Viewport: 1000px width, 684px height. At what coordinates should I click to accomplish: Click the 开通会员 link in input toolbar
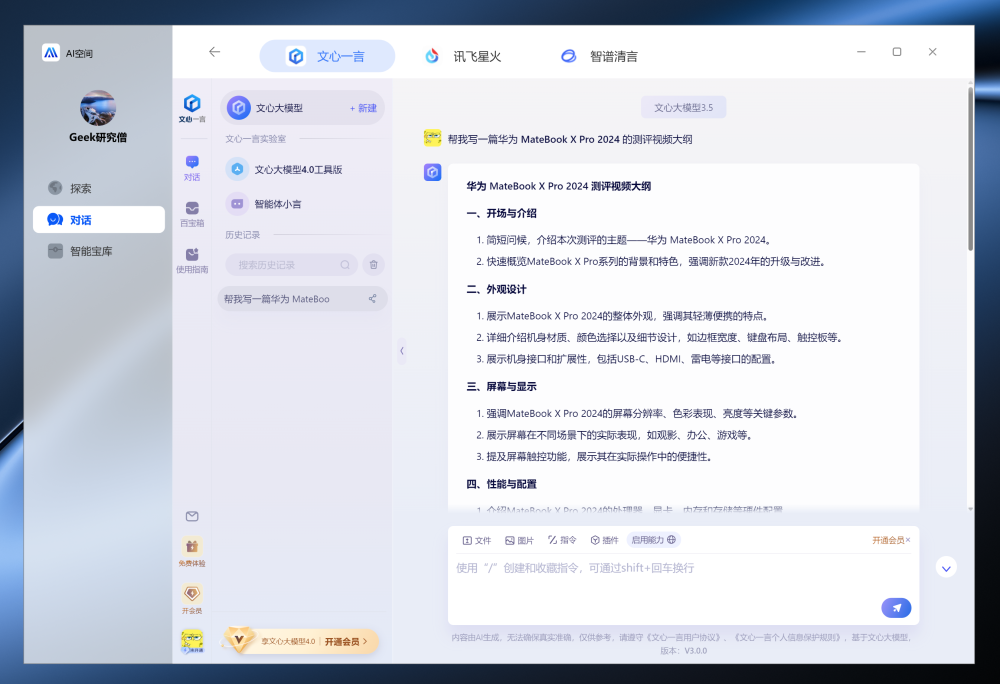tap(888, 540)
